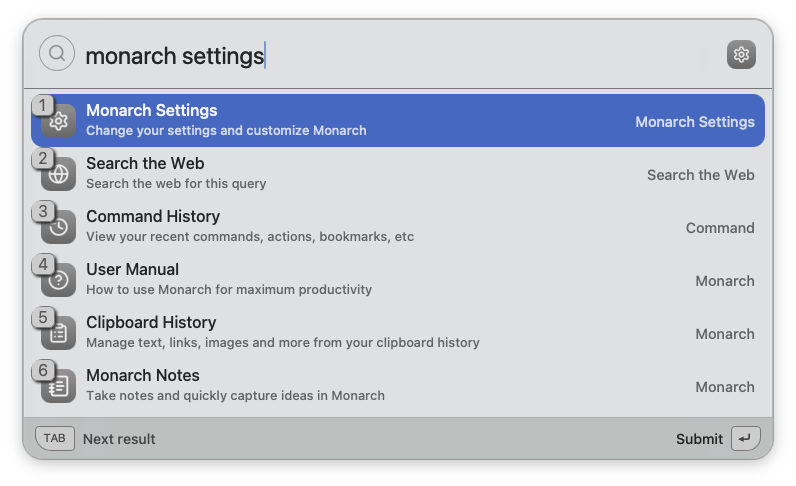Click the Monarch Settings gear icon
This screenshot has width=796, height=486.
58,121
